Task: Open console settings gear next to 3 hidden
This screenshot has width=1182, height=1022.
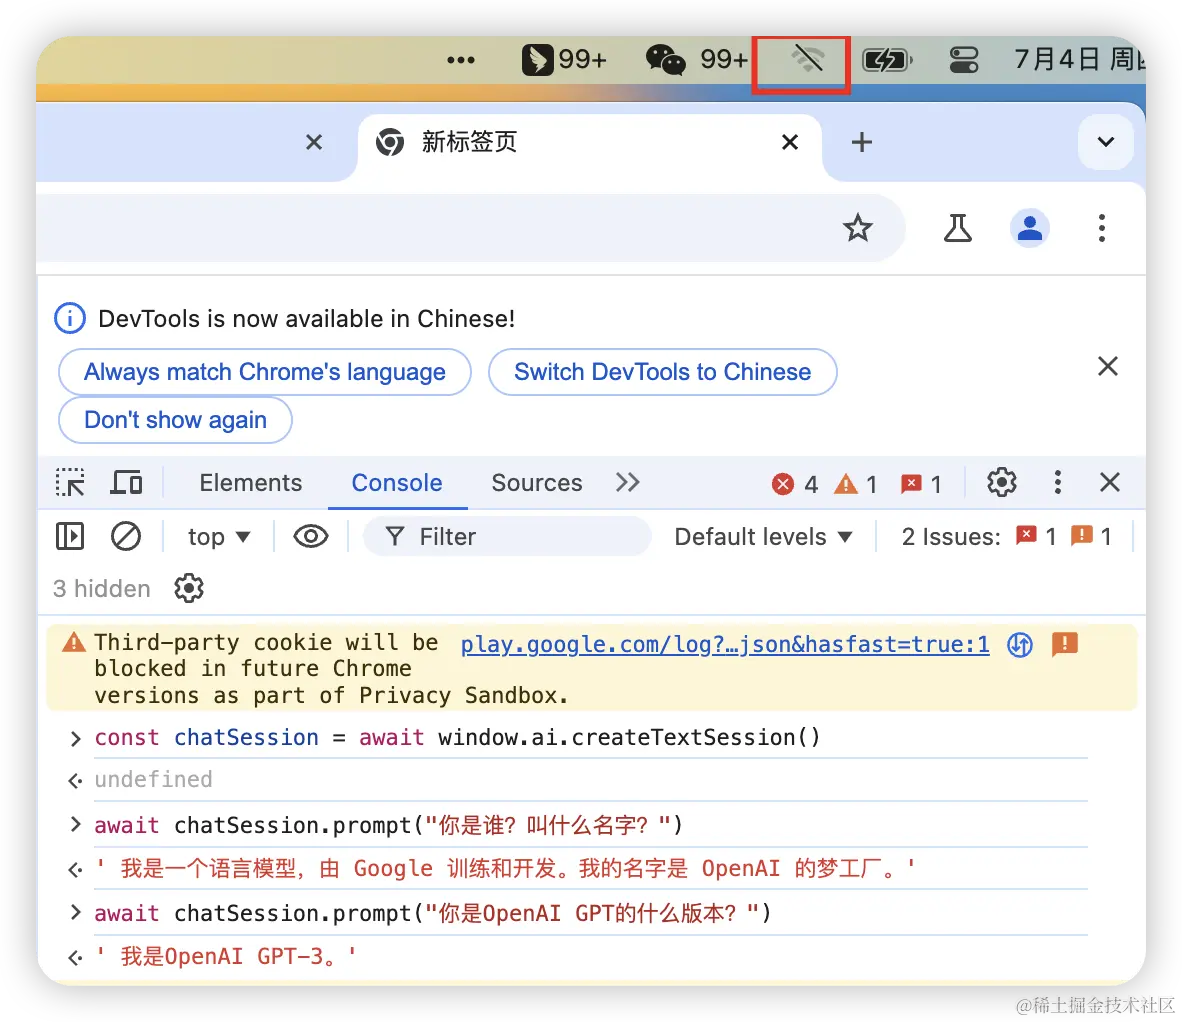Action: tap(188, 588)
